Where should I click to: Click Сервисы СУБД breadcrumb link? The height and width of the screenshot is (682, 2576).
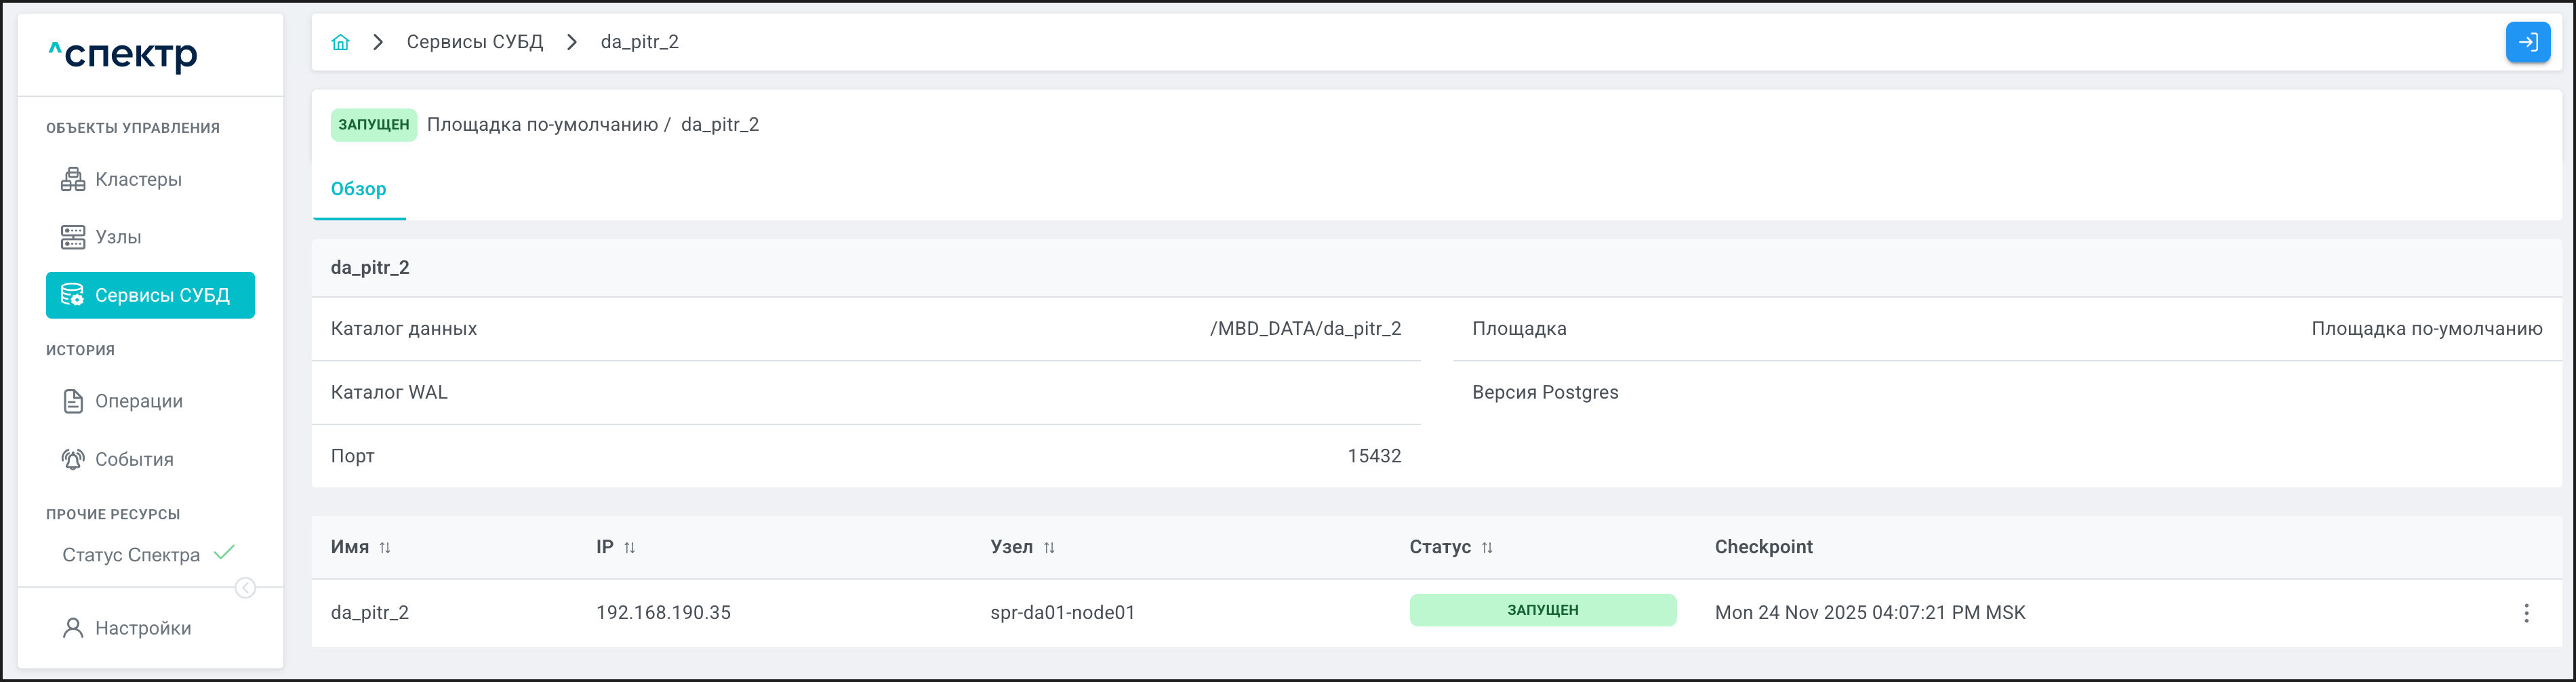[x=474, y=42]
